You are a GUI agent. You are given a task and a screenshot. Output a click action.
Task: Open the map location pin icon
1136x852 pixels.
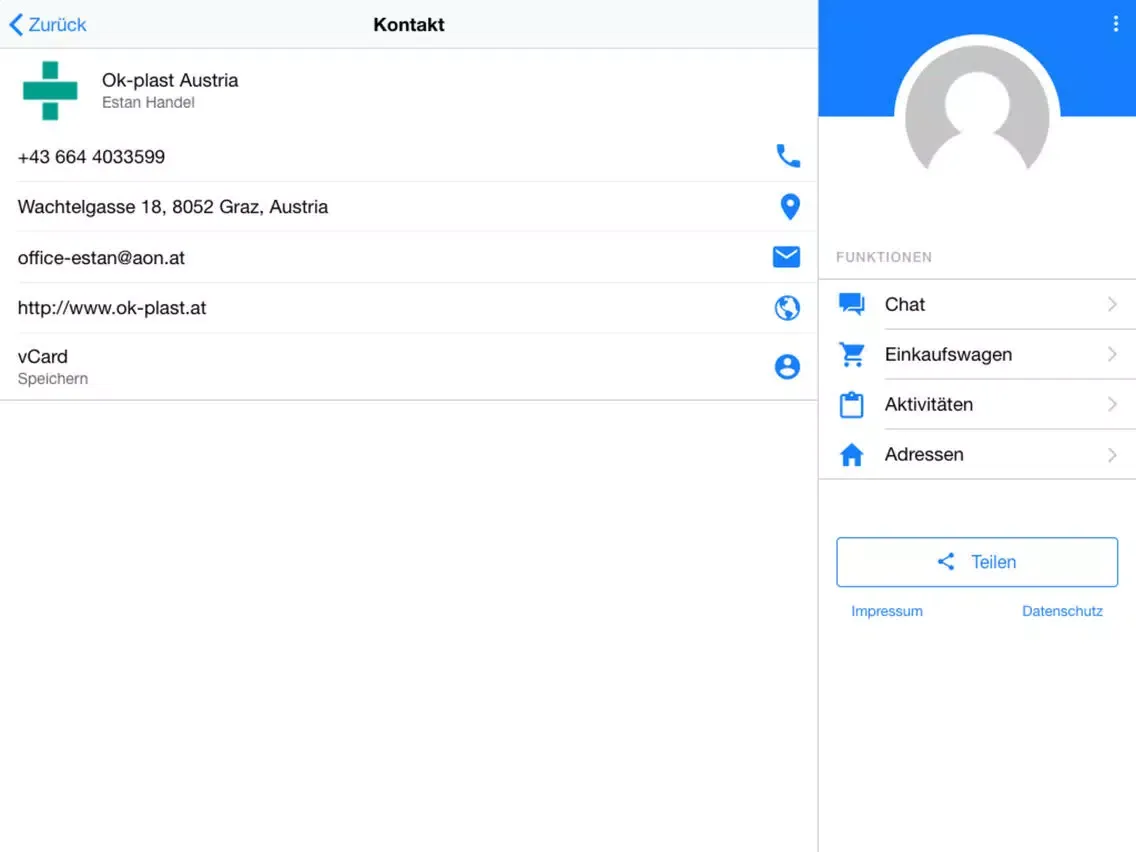789,207
